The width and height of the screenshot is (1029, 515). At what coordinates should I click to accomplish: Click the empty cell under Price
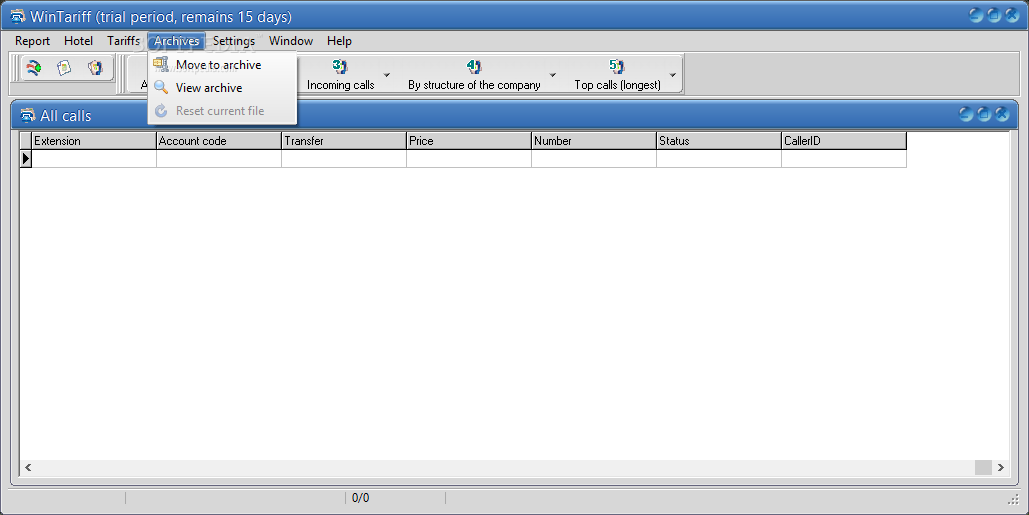(469, 158)
